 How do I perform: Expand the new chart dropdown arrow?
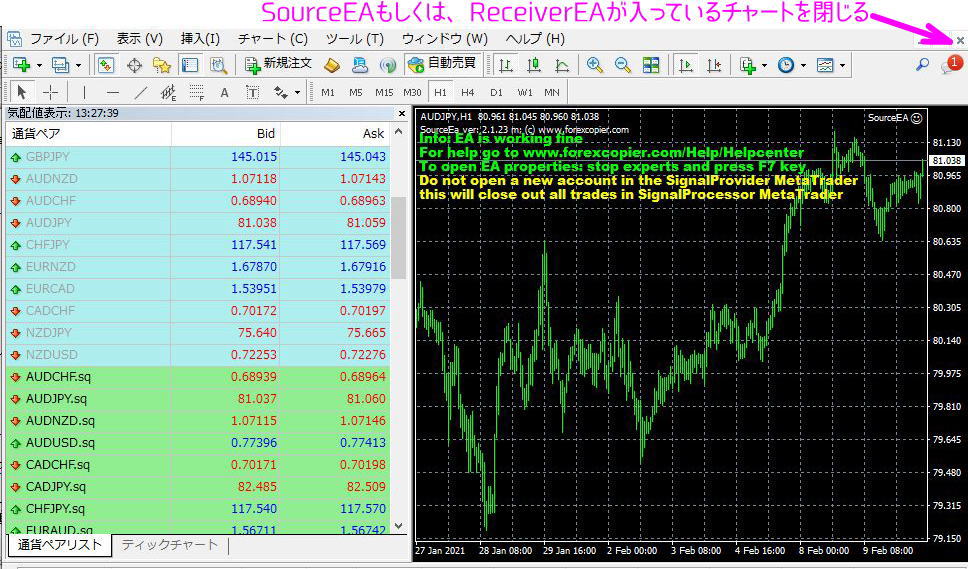(39, 66)
